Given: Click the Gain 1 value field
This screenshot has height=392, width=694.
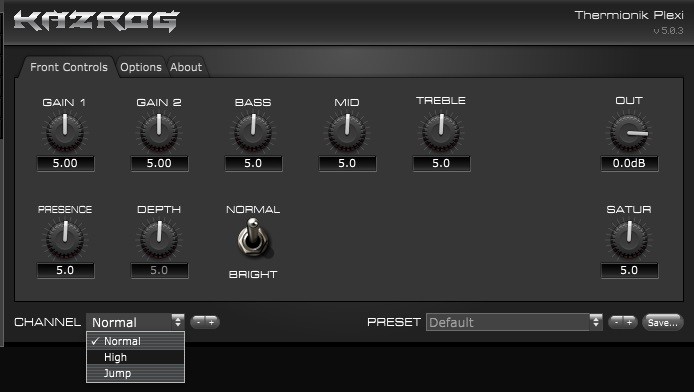Looking at the screenshot, I should (x=66, y=163).
